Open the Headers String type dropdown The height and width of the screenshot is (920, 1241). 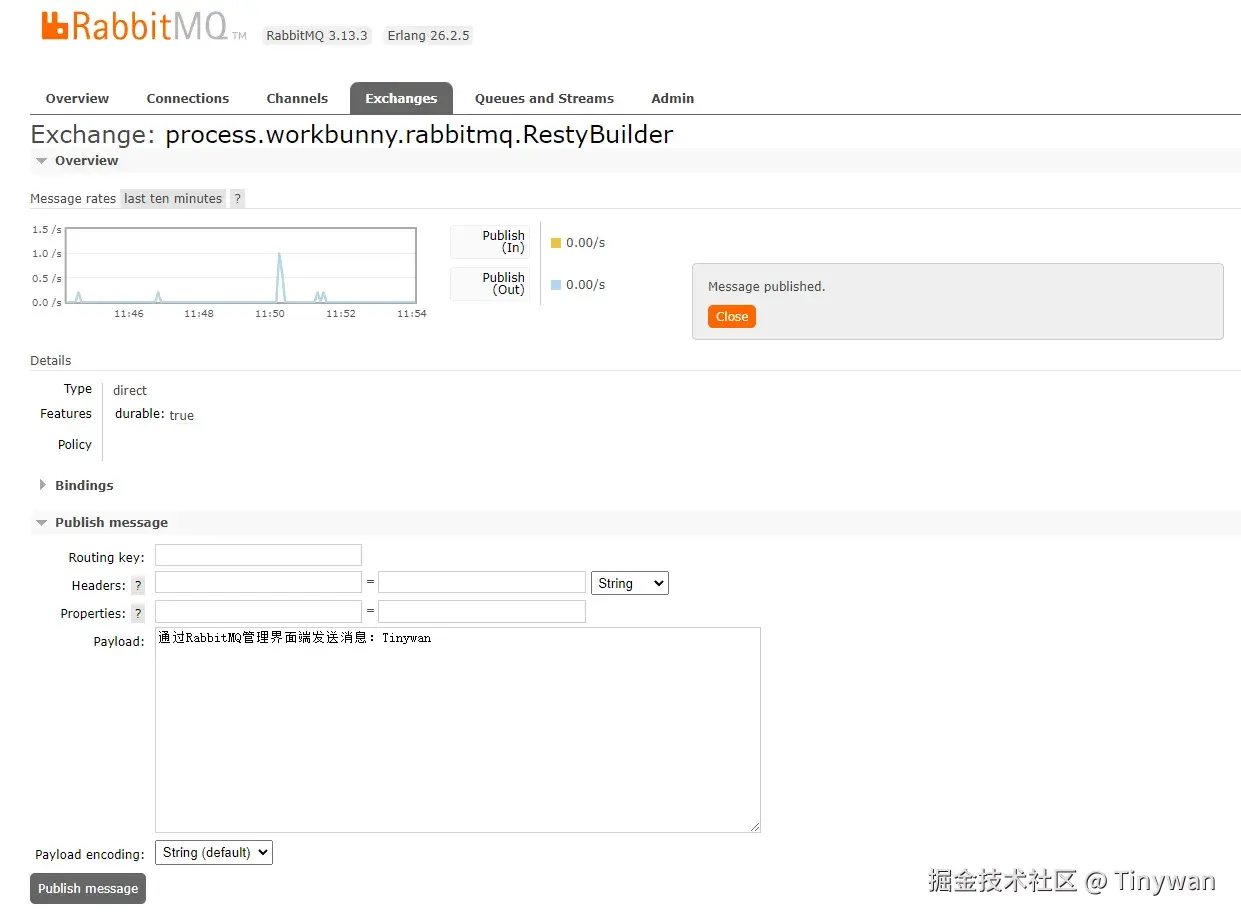pos(630,583)
